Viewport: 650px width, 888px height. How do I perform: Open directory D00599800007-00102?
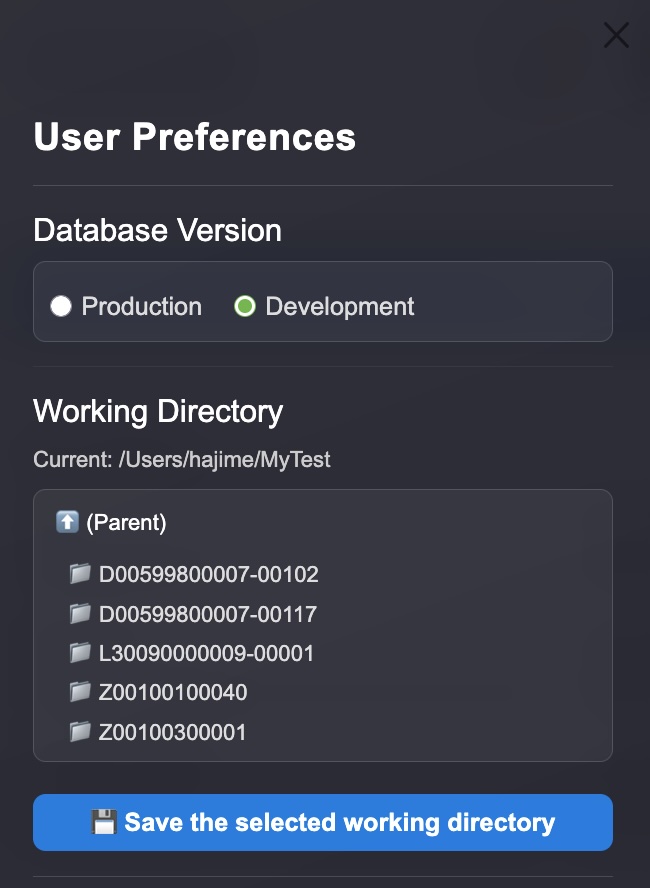pyautogui.click(x=209, y=574)
